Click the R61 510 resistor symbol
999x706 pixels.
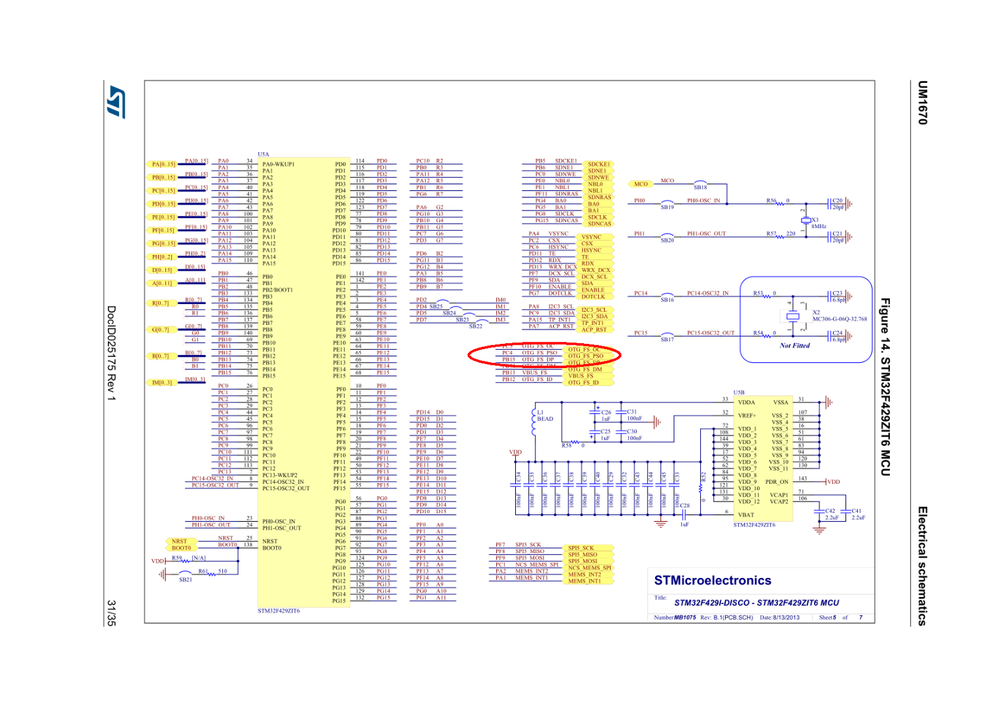click(x=212, y=573)
